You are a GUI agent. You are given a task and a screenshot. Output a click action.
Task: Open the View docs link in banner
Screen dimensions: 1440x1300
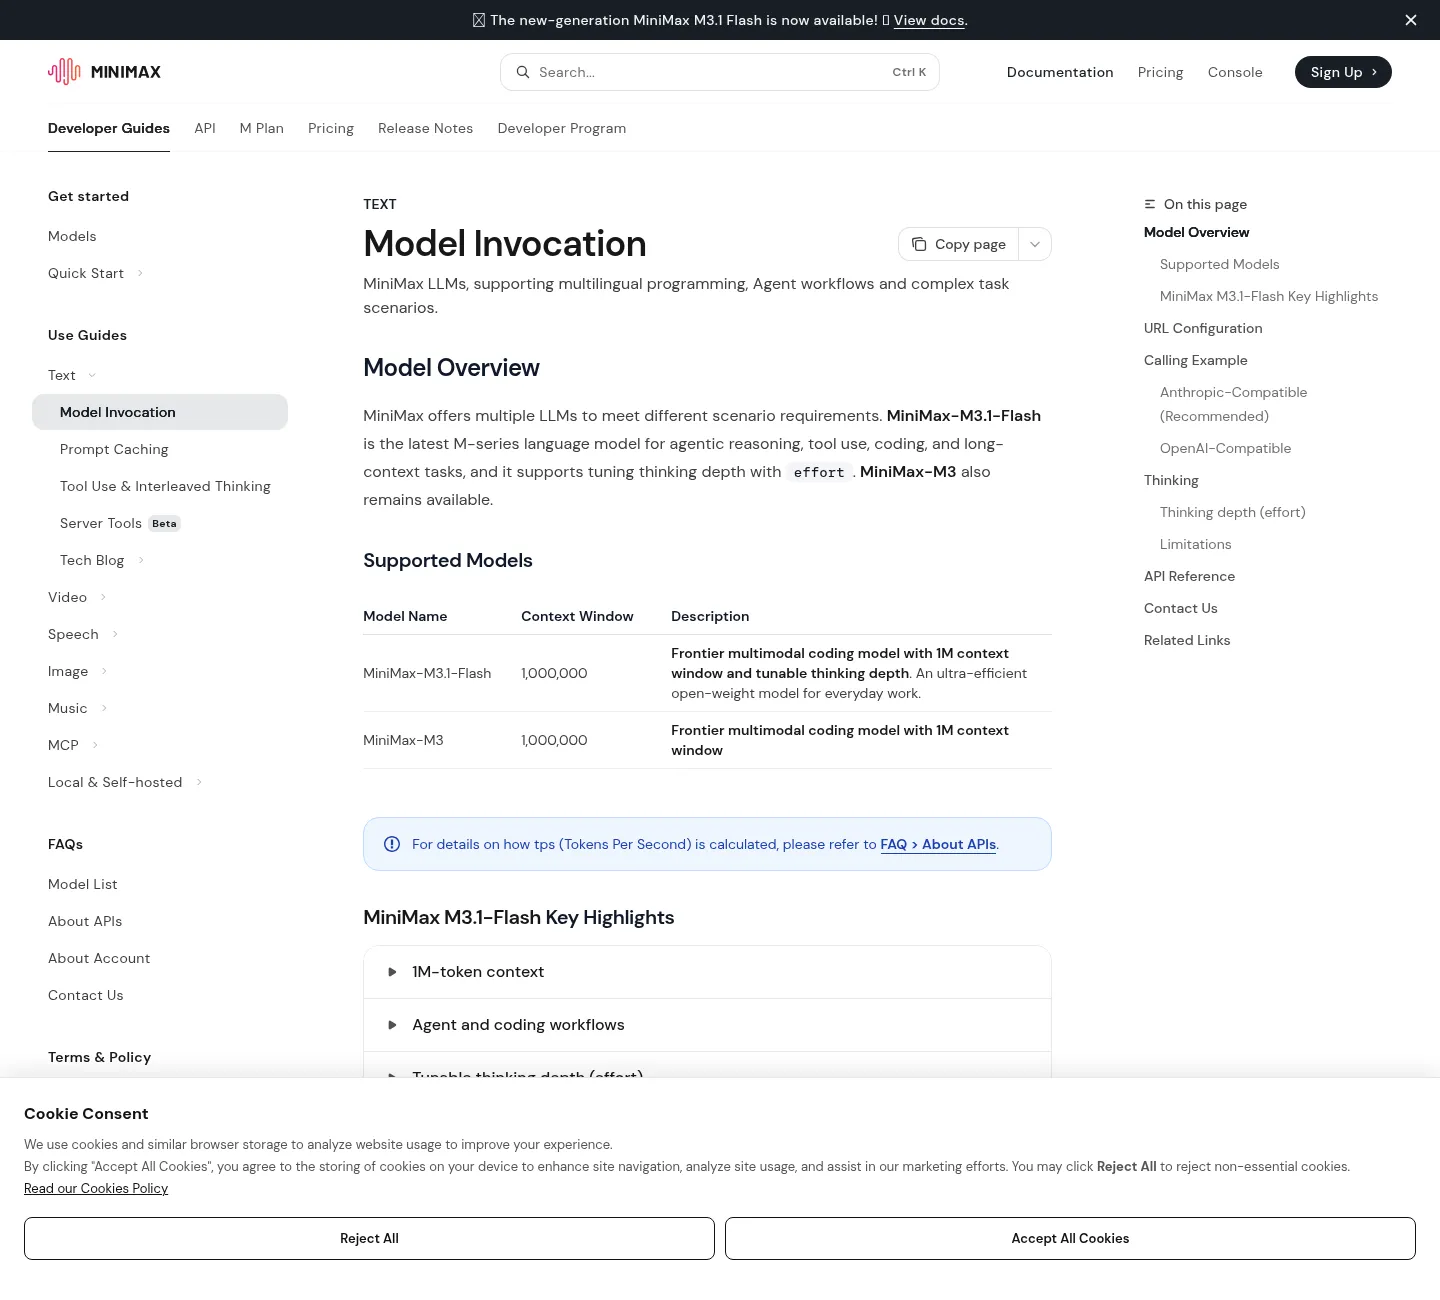tap(929, 20)
